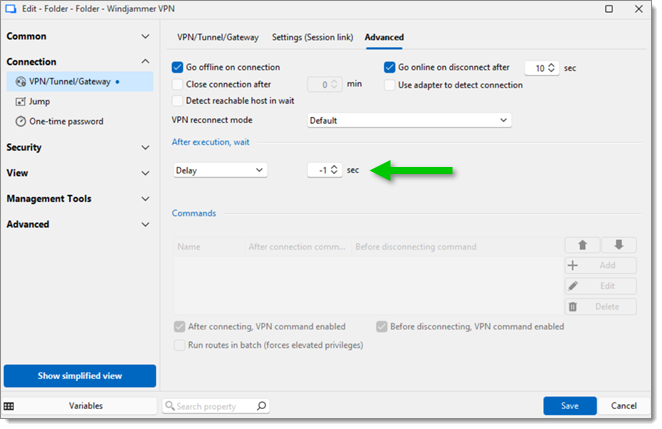Switch to Settings (Session link) tab
Viewport: 662px width, 429px height.
311,38
